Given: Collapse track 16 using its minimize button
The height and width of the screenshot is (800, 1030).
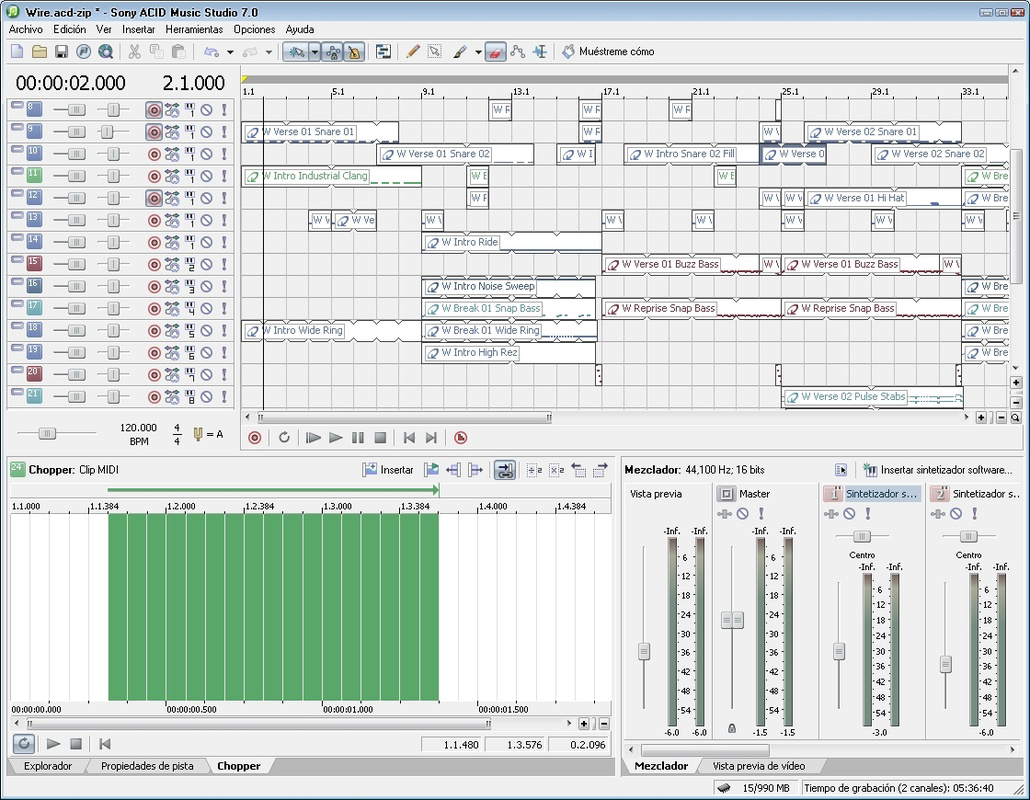Looking at the screenshot, I should click(x=17, y=281).
